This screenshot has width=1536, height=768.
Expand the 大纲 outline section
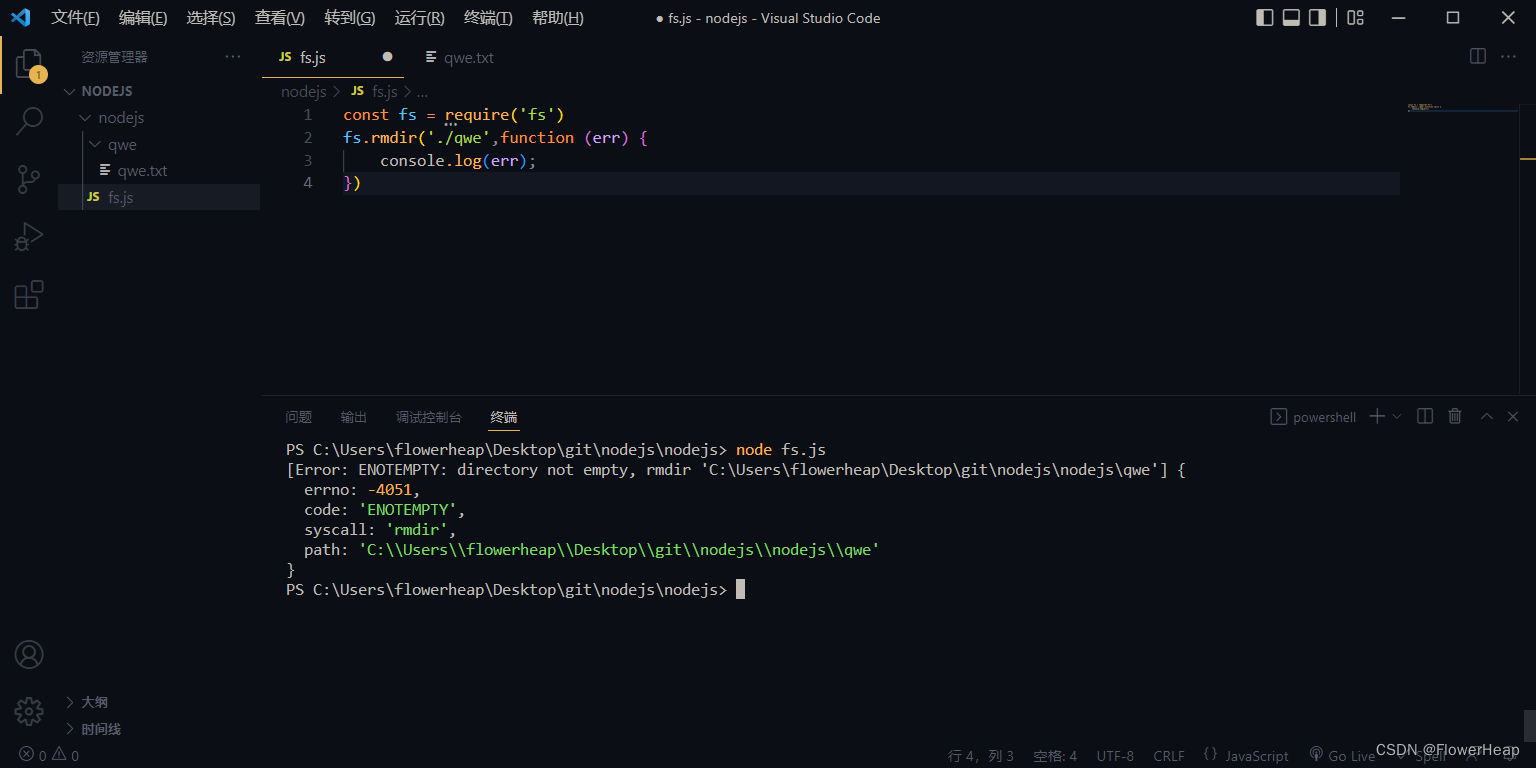160,702
